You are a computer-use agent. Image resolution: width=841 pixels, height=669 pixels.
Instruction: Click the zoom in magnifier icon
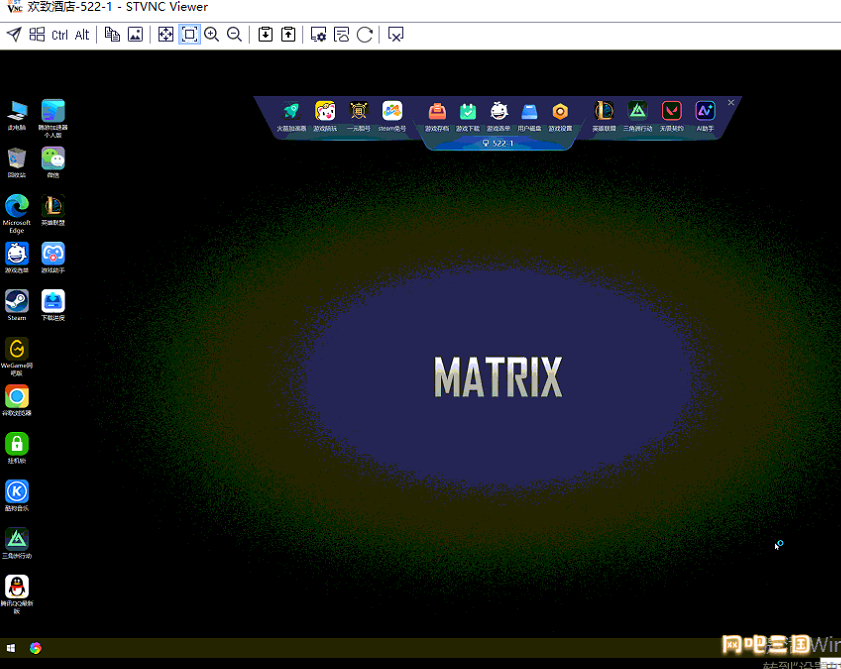coord(212,35)
